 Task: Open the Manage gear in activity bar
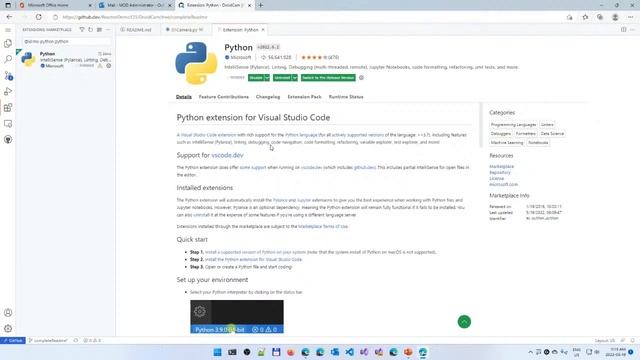click(8, 329)
